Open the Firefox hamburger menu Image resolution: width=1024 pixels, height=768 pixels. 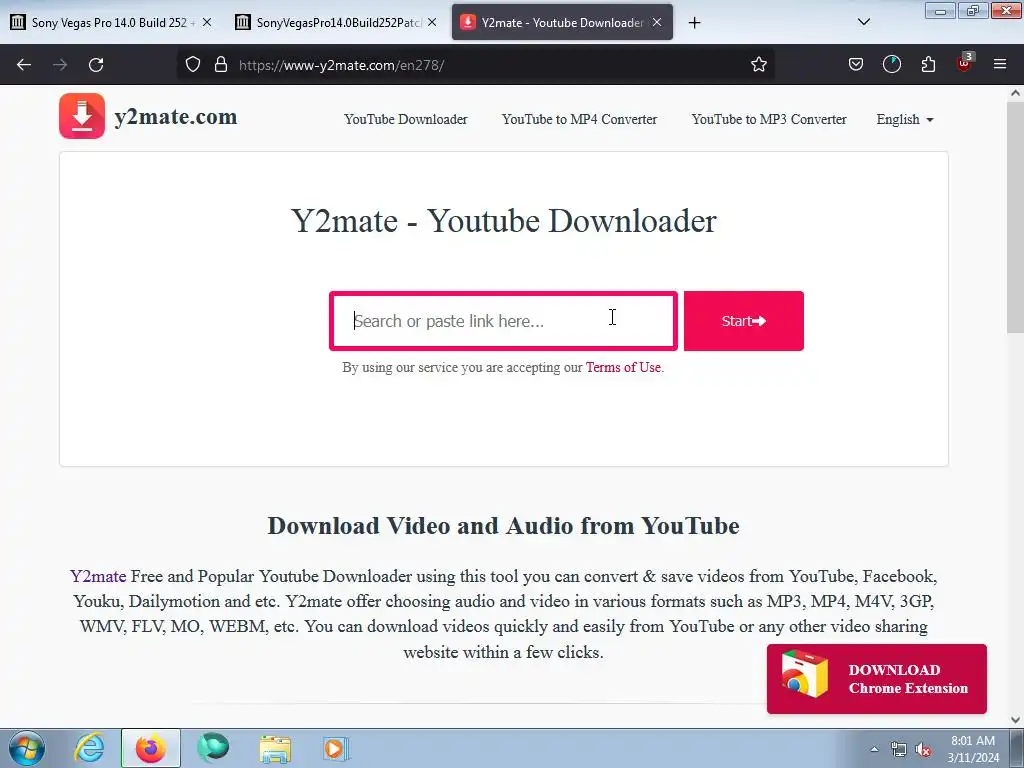1000,64
